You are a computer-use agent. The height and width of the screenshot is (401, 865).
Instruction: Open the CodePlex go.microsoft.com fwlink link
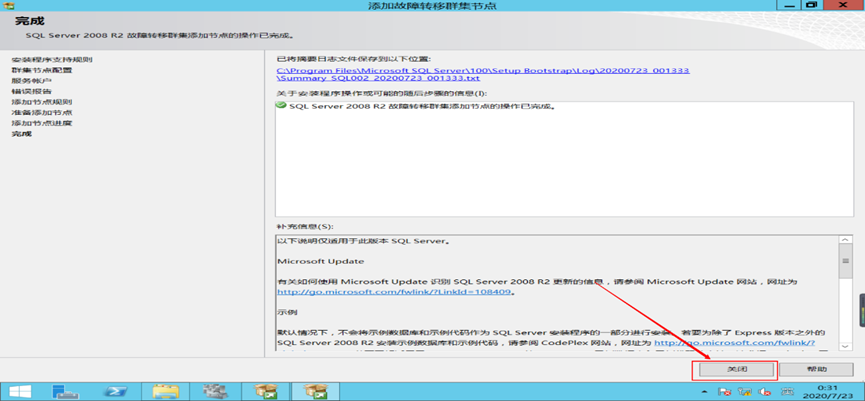point(734,343)
